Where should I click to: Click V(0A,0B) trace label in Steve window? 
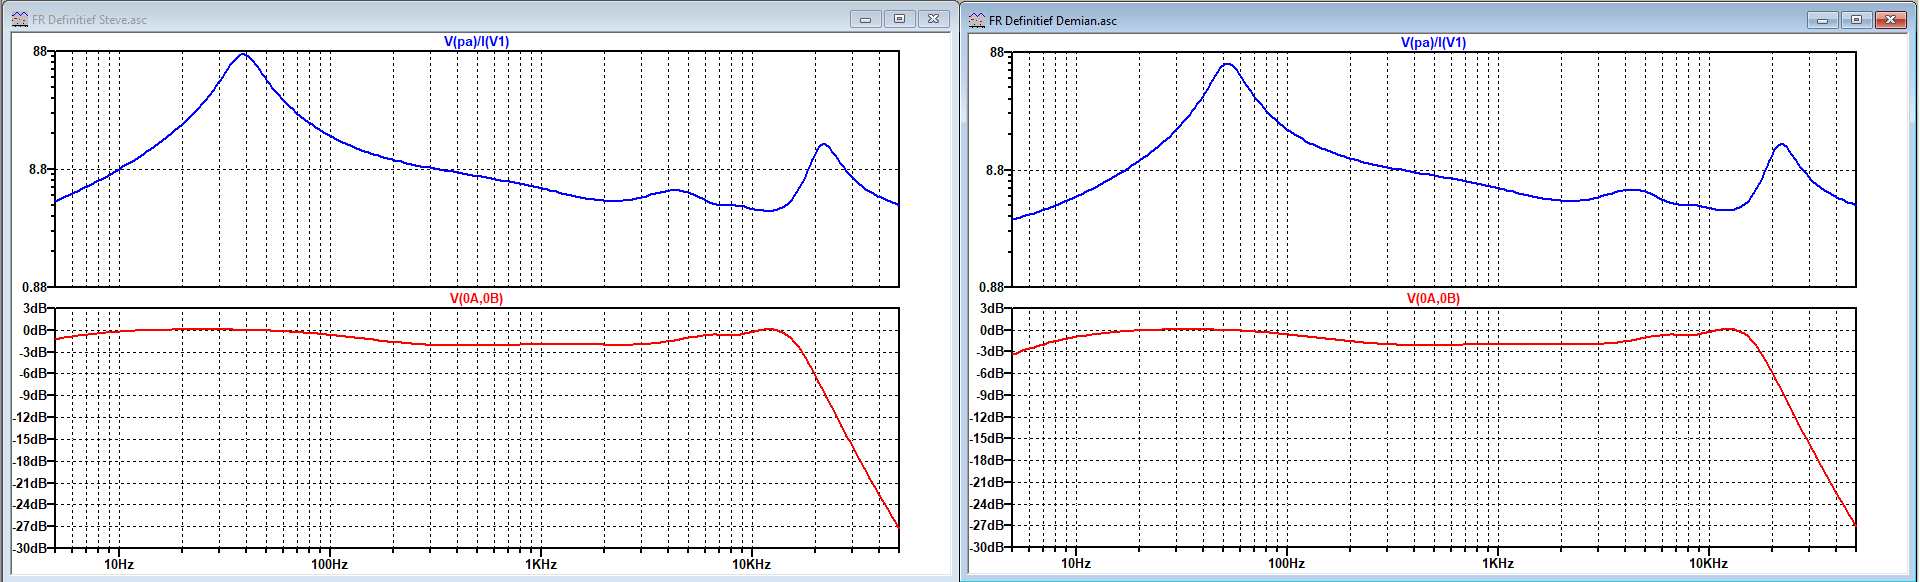pos(476,298)
